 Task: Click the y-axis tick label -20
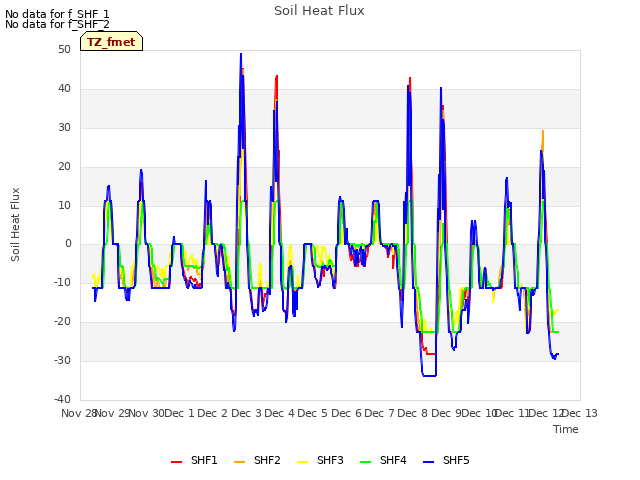point(62,322)
